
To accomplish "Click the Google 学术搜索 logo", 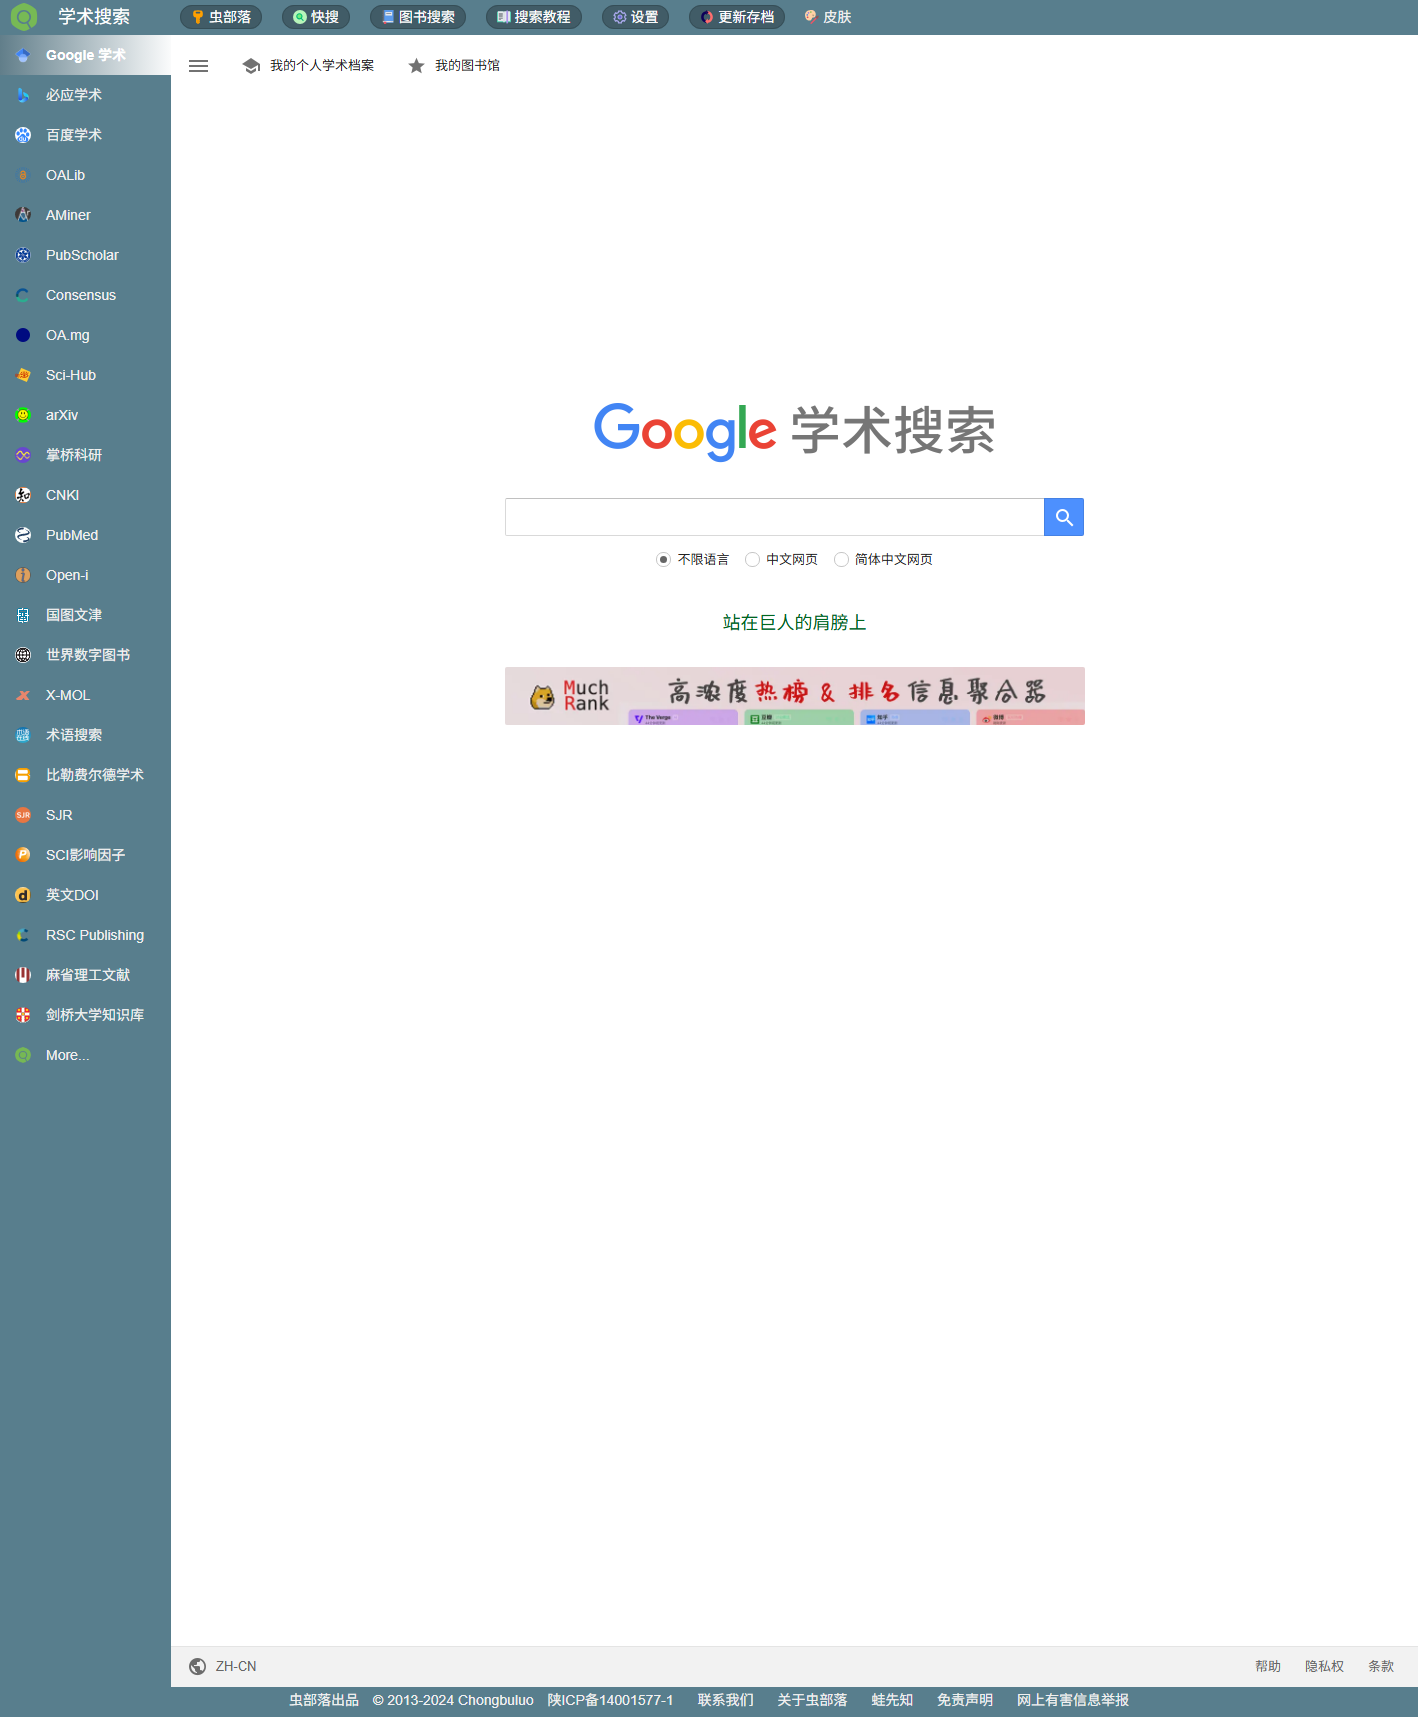I will [795, 431].
